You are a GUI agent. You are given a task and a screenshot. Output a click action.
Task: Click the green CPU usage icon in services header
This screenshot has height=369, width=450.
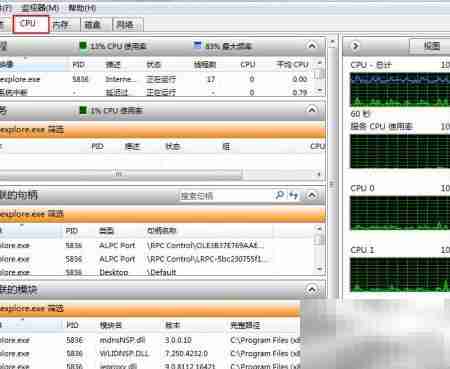(x=83, y=110)
